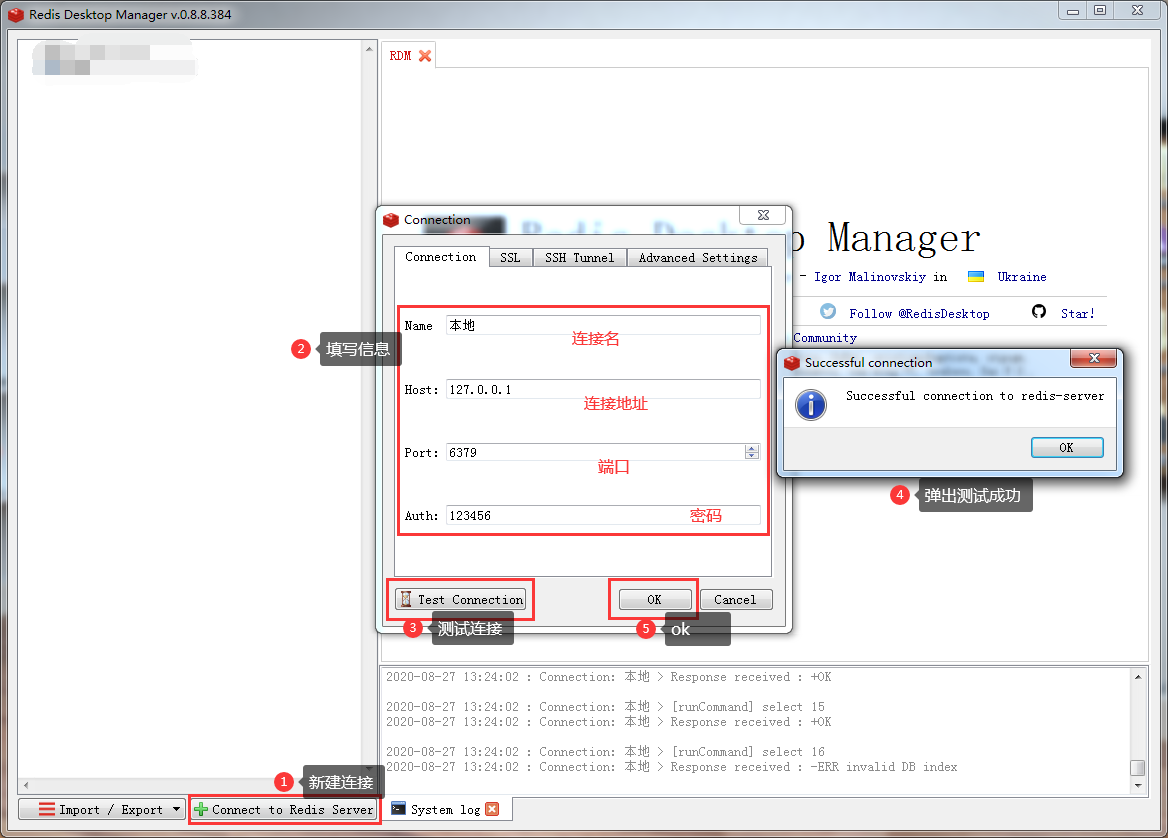Screen dimensions: 1168x838
Task: Click the log line 'select 15'
Action: pyautogui.click(x=605, y=706)
